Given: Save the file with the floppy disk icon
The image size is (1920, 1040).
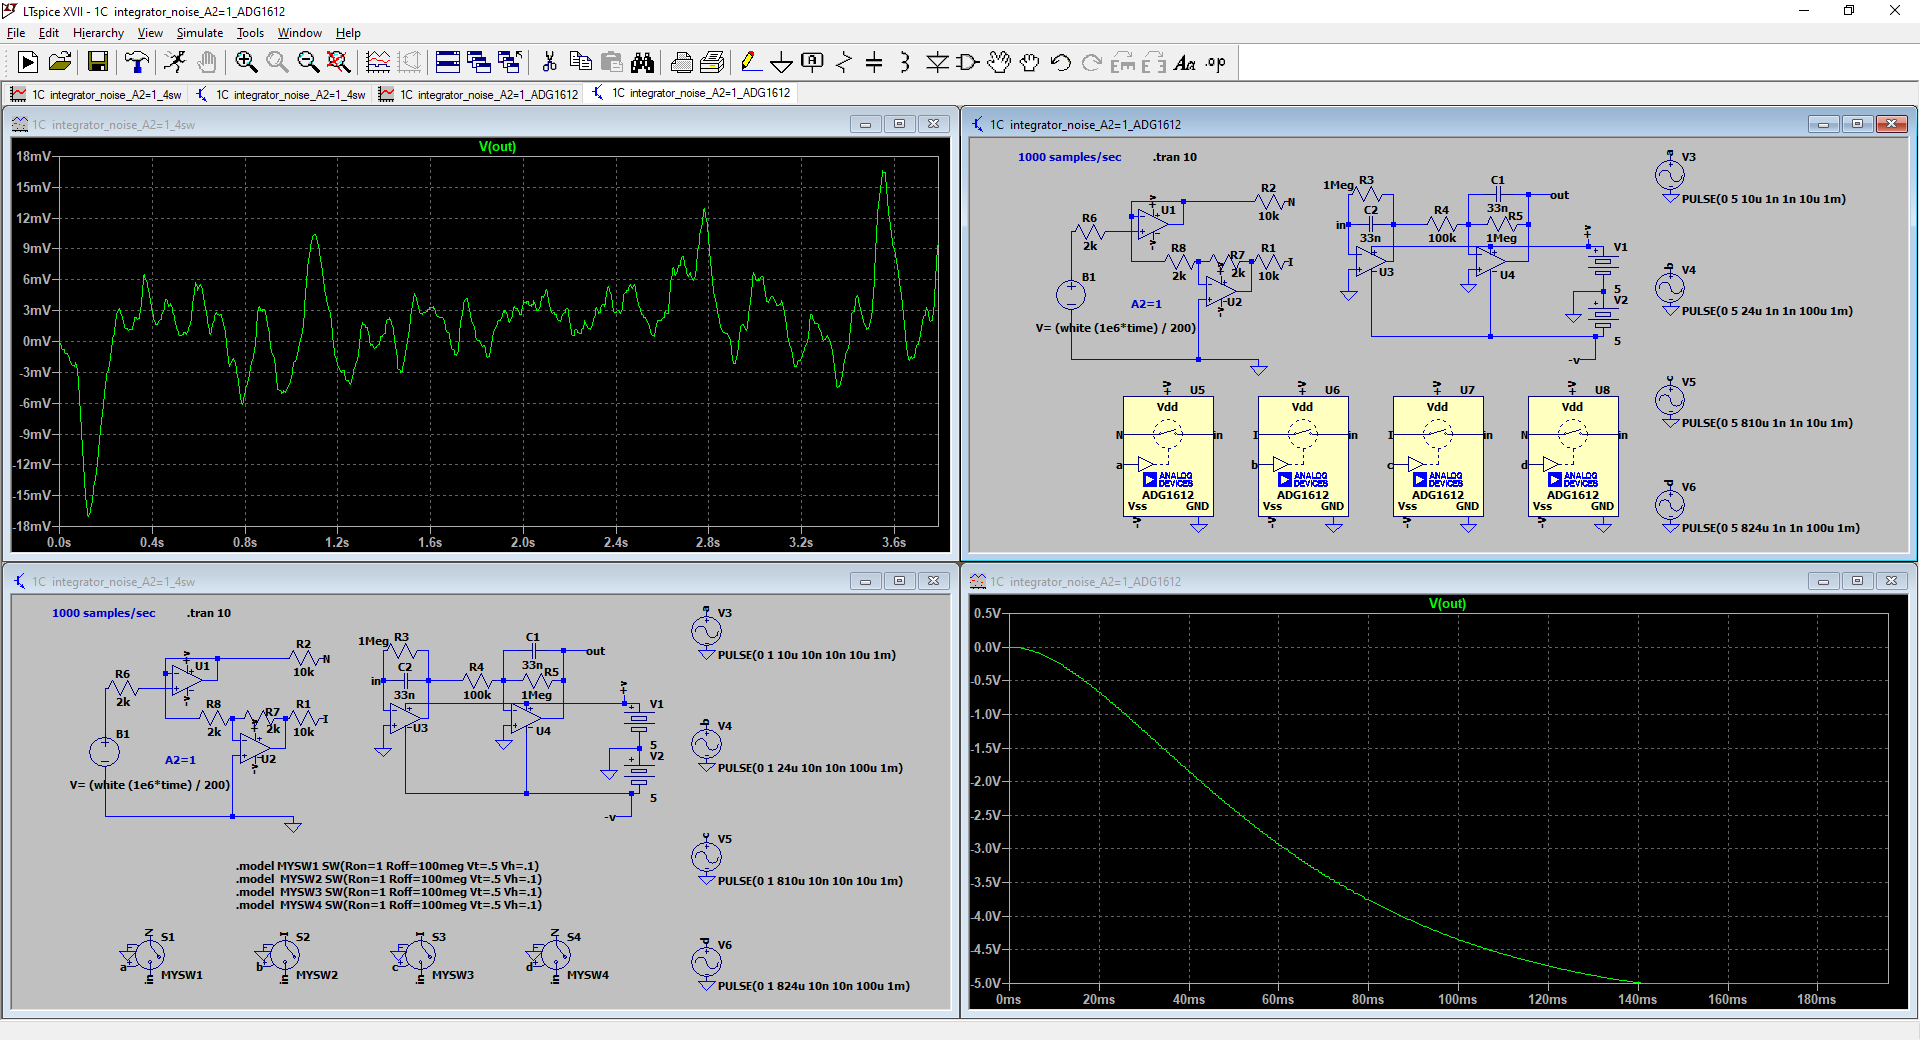Looking at the screenshot, I should pyautogui.click(x=98, y=63).
